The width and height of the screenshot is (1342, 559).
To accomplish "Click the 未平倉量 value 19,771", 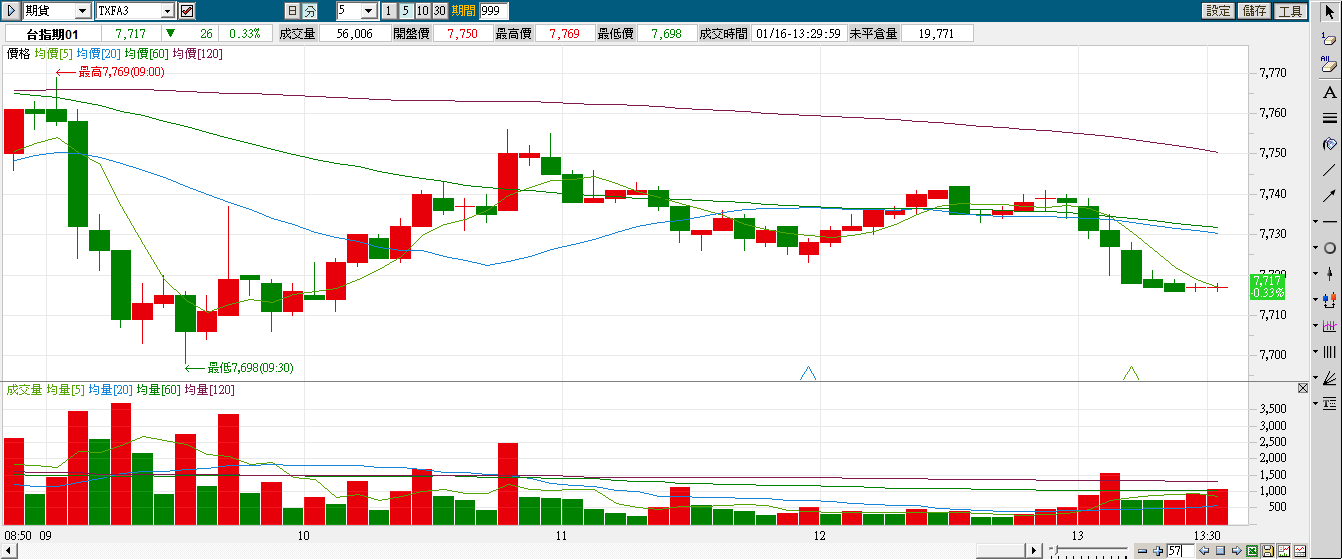I will pos(936,33).
